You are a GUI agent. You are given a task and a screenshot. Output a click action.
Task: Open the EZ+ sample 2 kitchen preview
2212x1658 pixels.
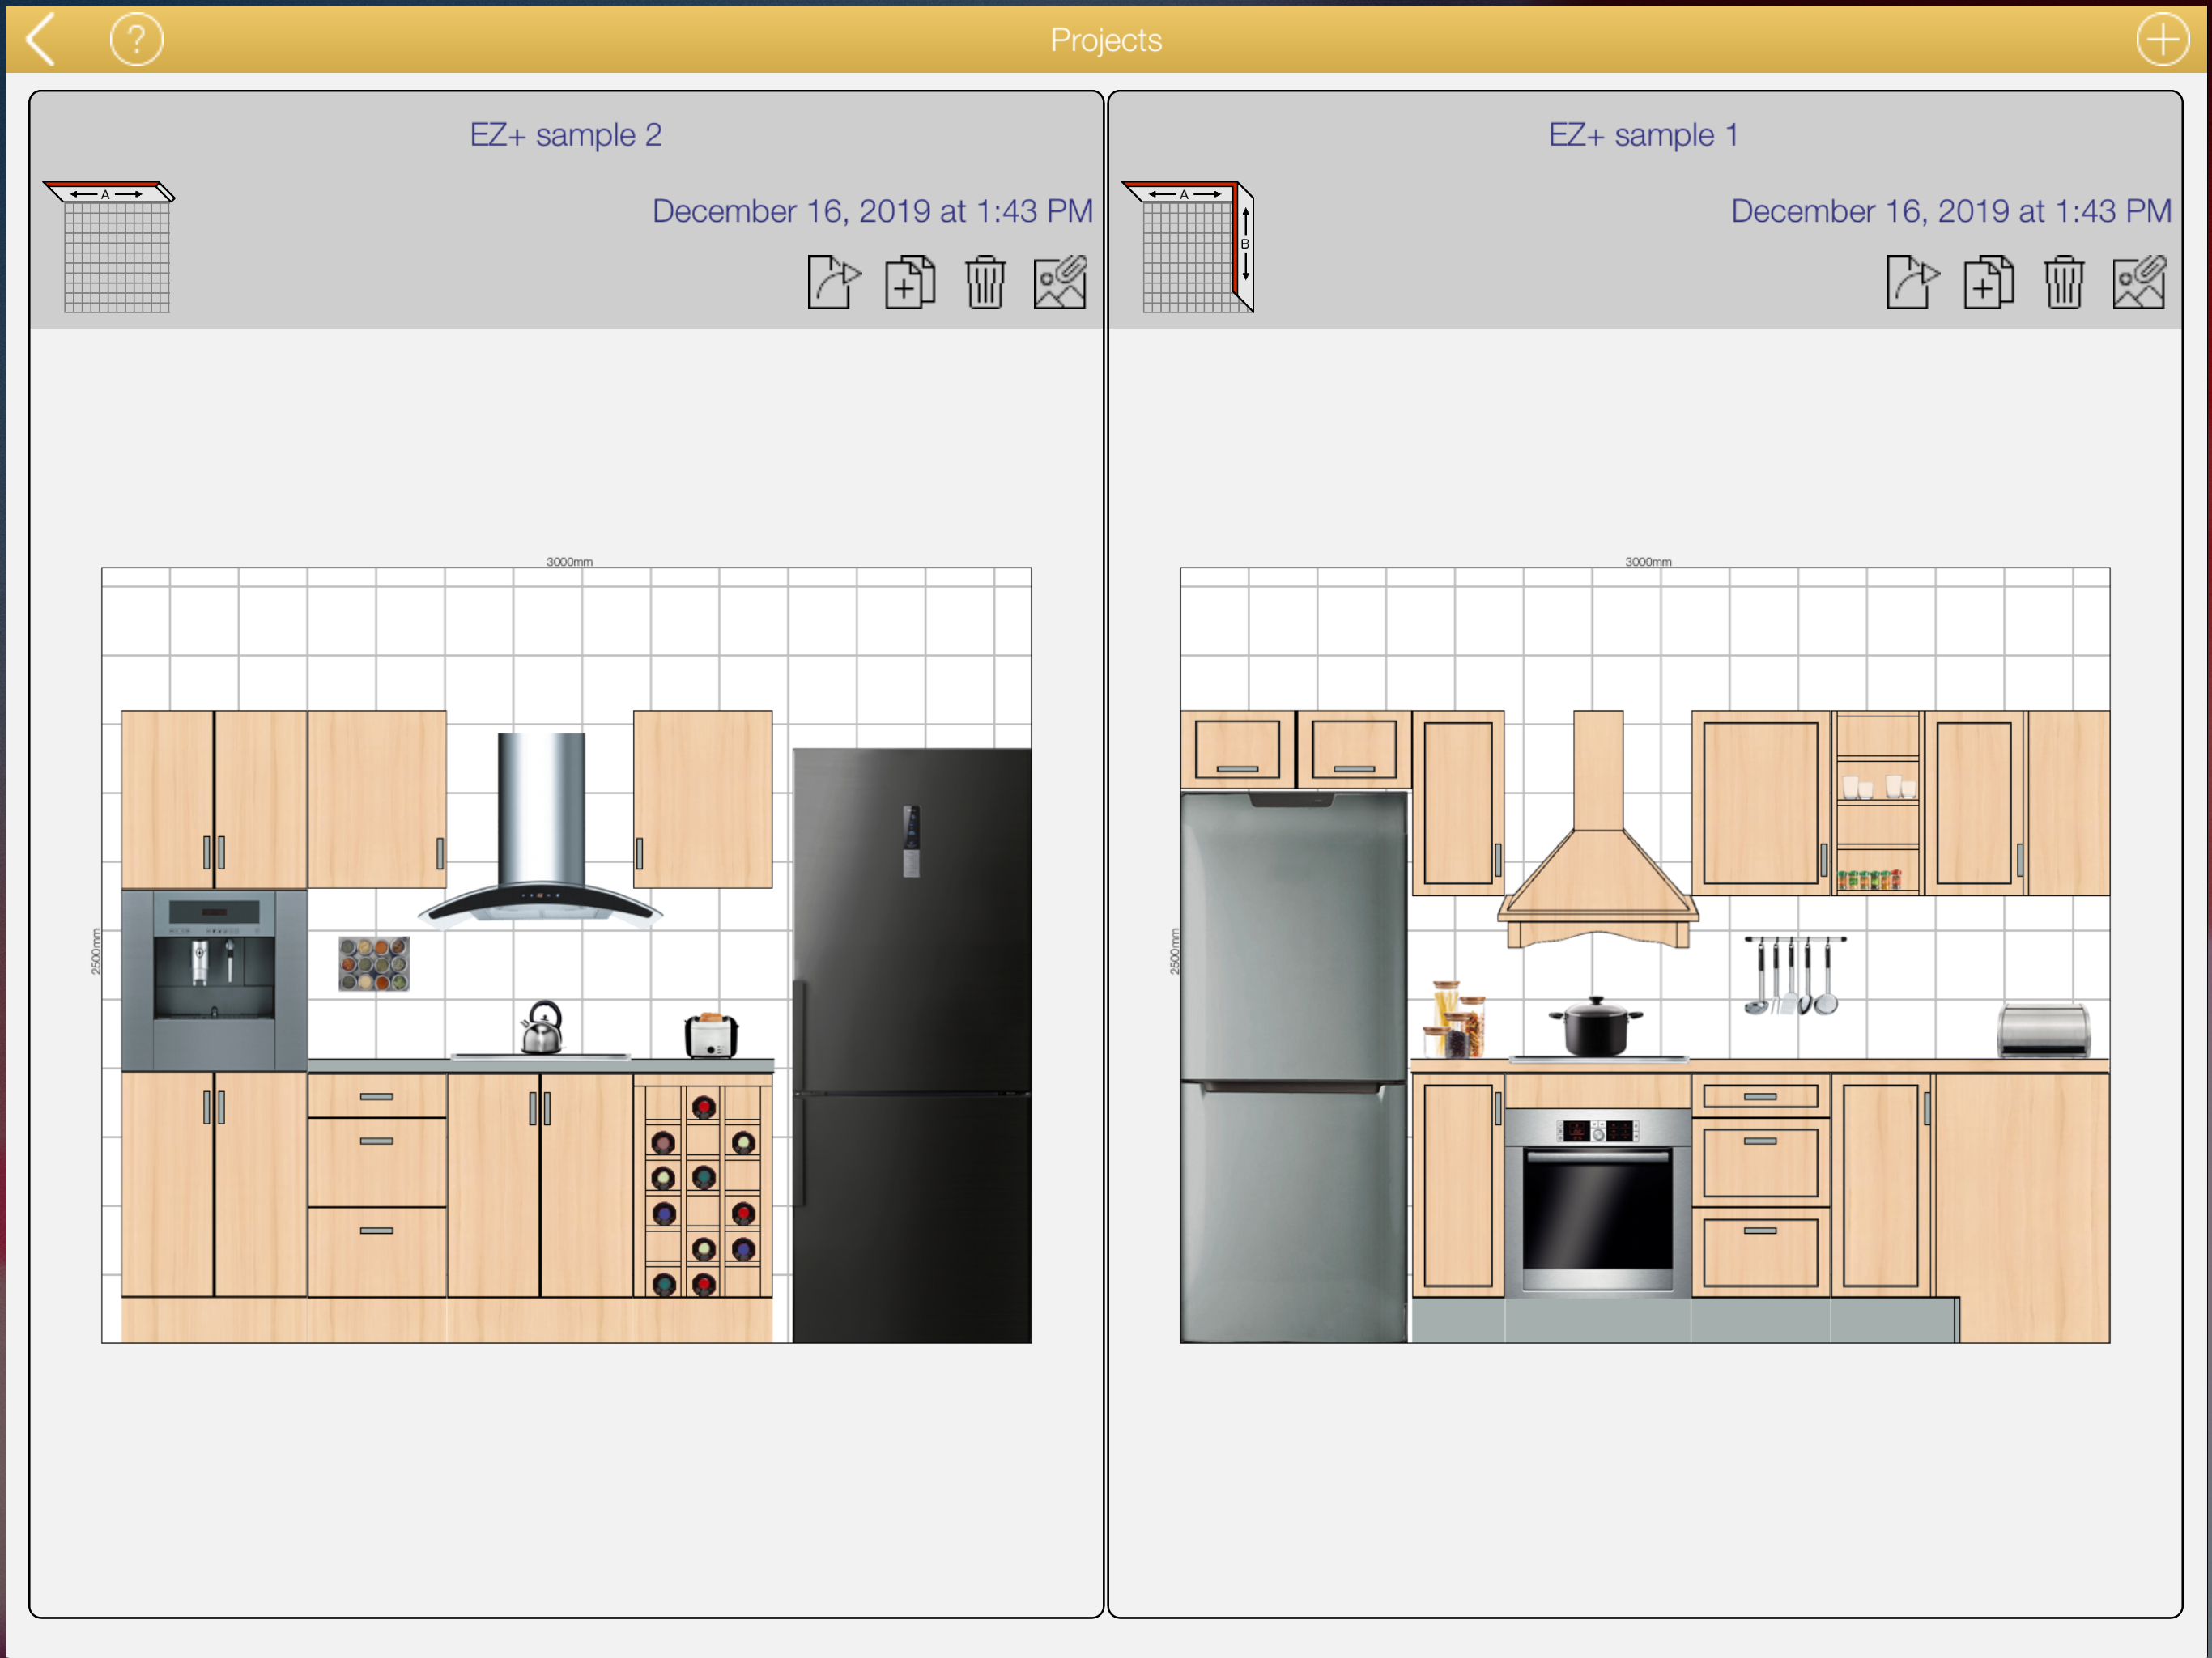coord(566,955)
